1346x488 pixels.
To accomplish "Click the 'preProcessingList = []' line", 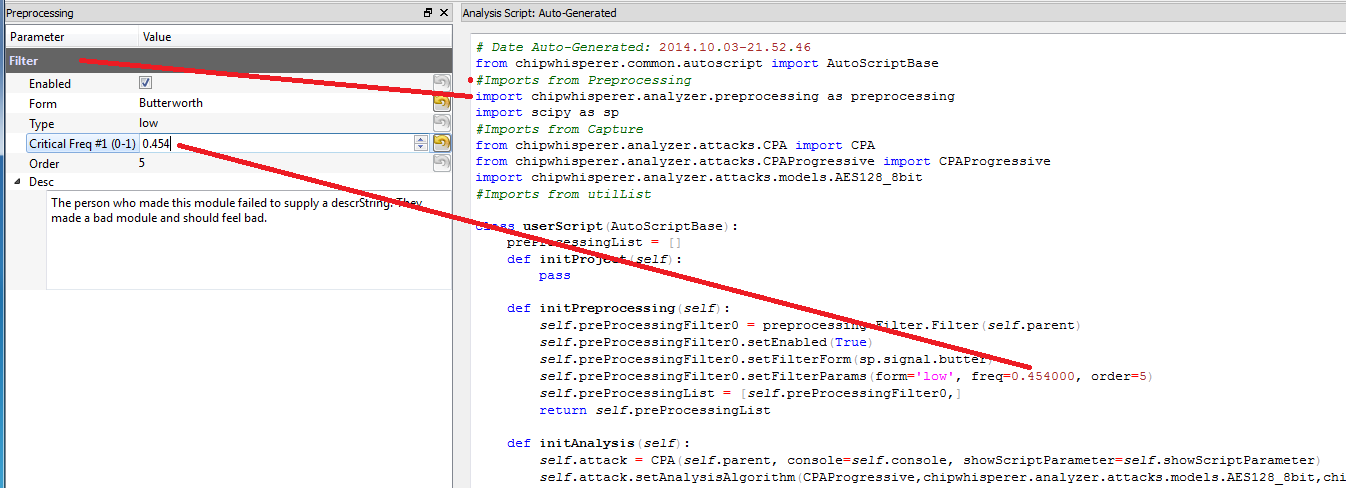I will click(595, 243).
